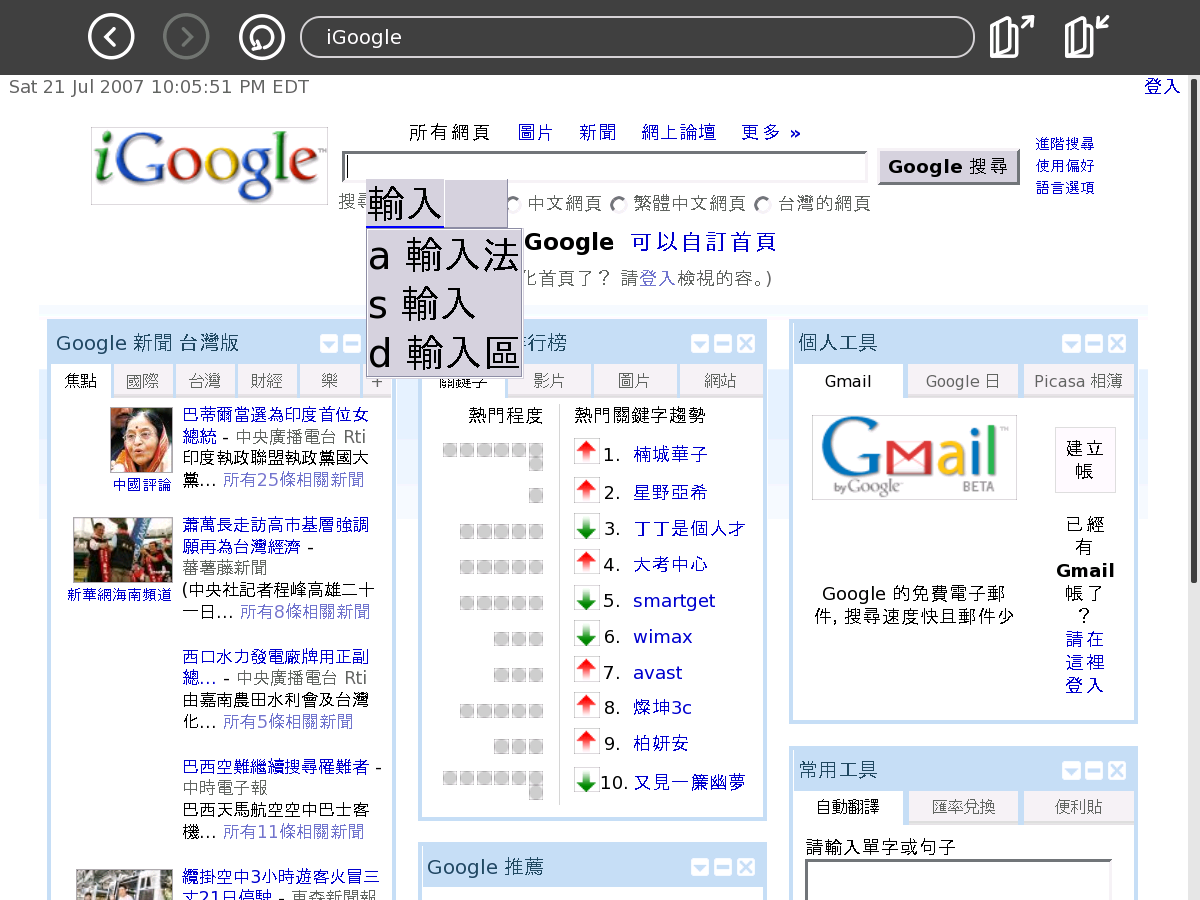
Task: Click the red up arrow beside 楠城華子
Action: [x=586, y=452]
